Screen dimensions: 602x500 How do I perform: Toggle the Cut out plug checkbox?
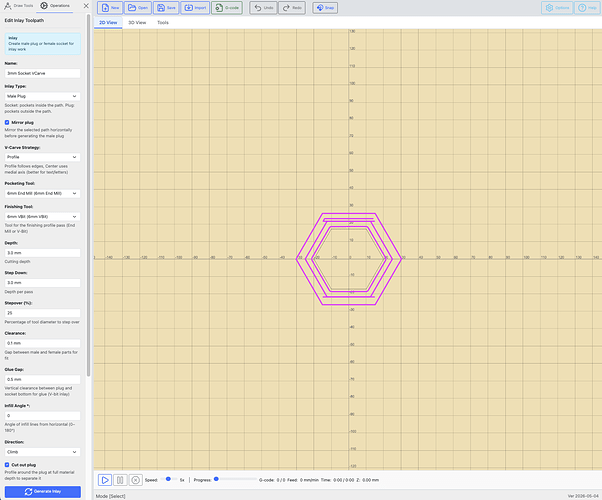point(7,465)
